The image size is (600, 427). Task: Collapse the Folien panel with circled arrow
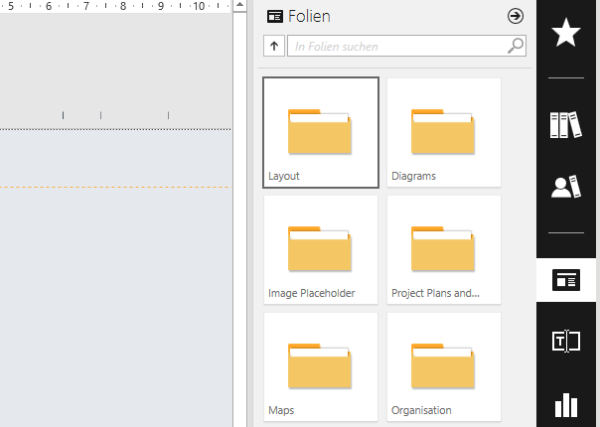(x=516, y=16)
